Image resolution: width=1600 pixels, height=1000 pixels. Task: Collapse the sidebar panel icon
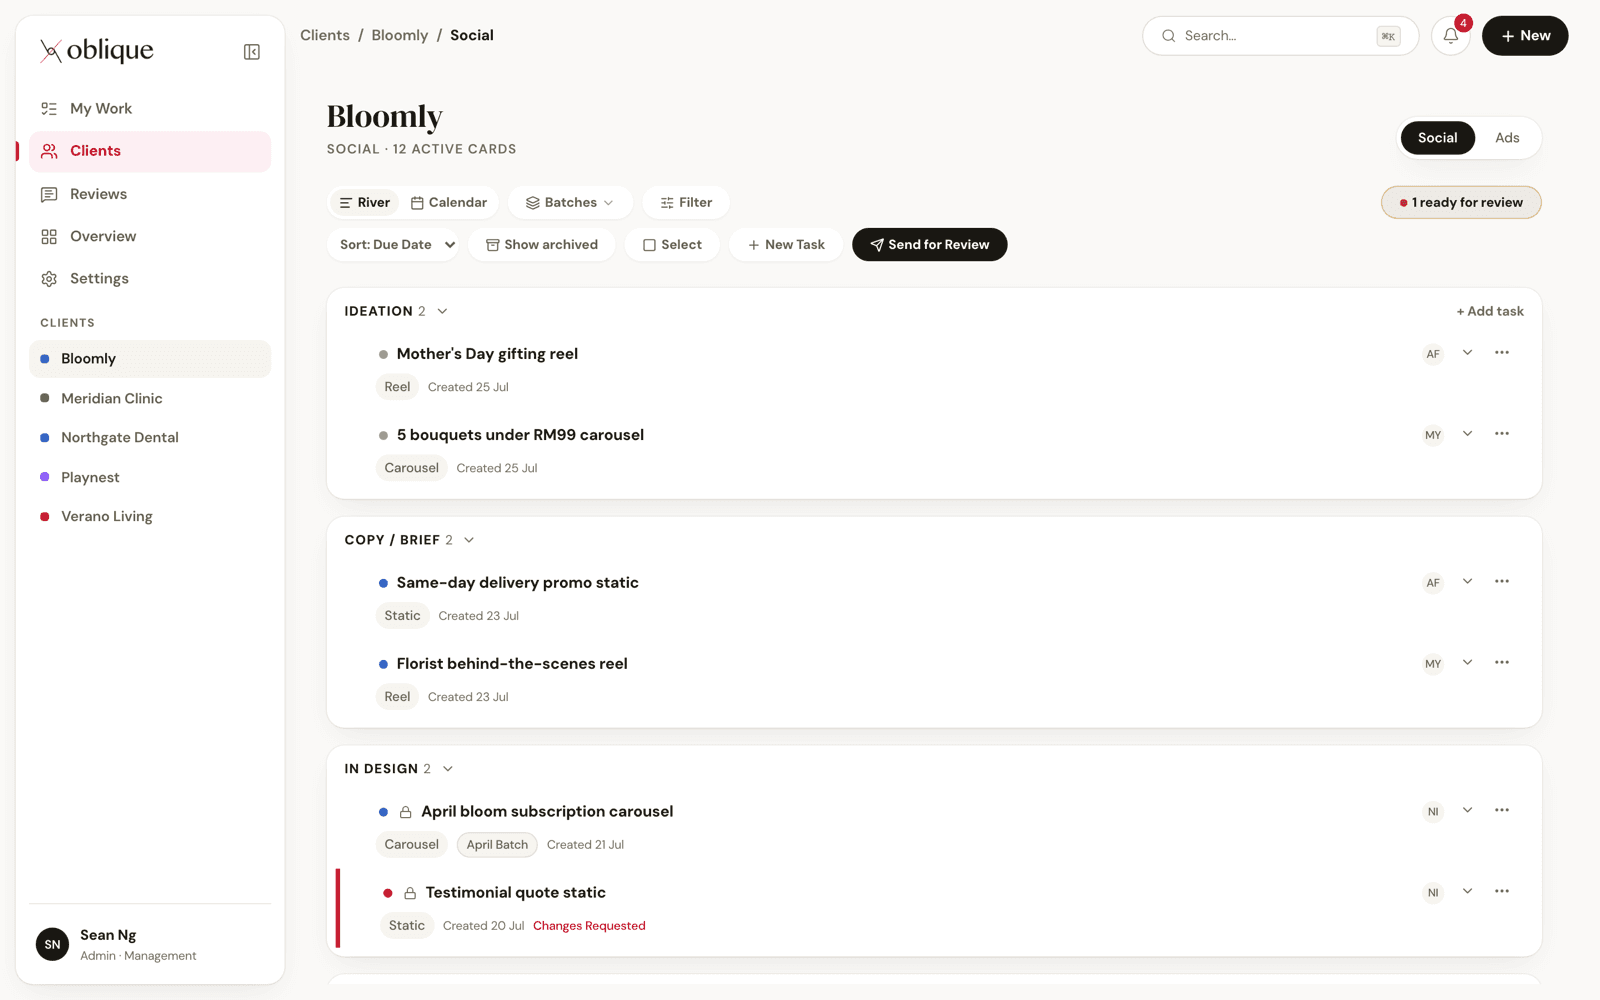252,52
